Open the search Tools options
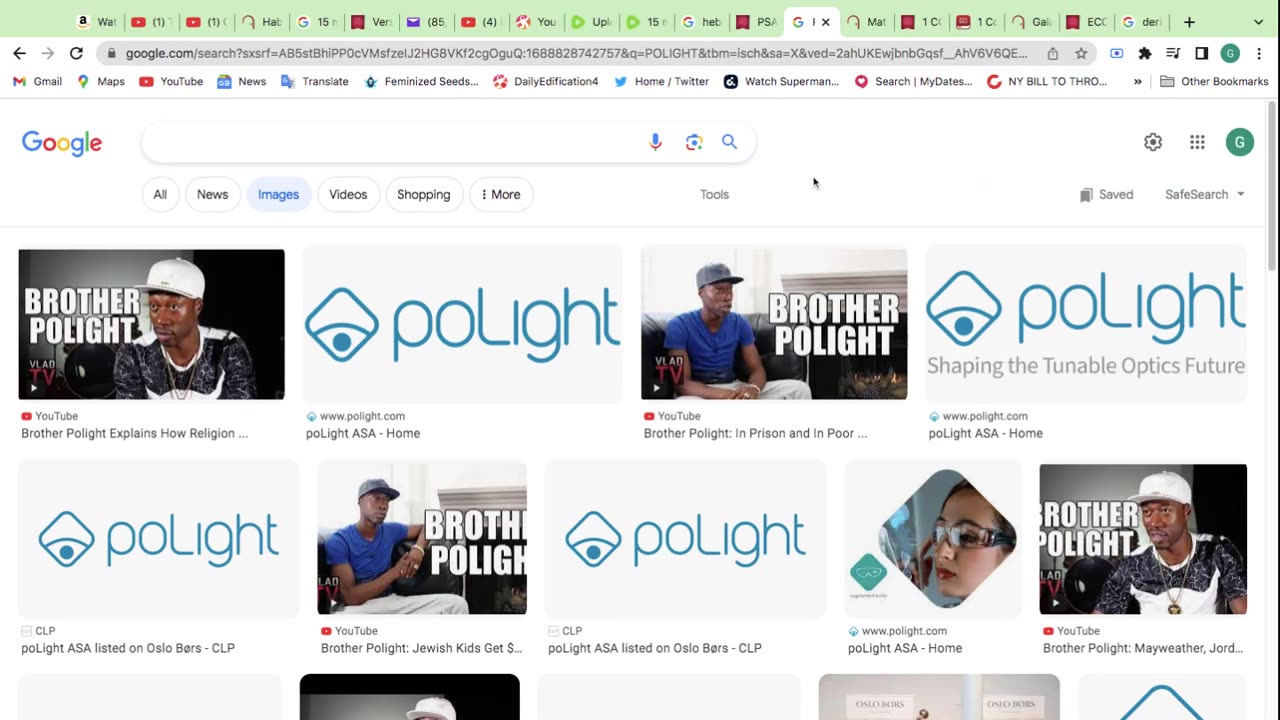 [714, 194]
